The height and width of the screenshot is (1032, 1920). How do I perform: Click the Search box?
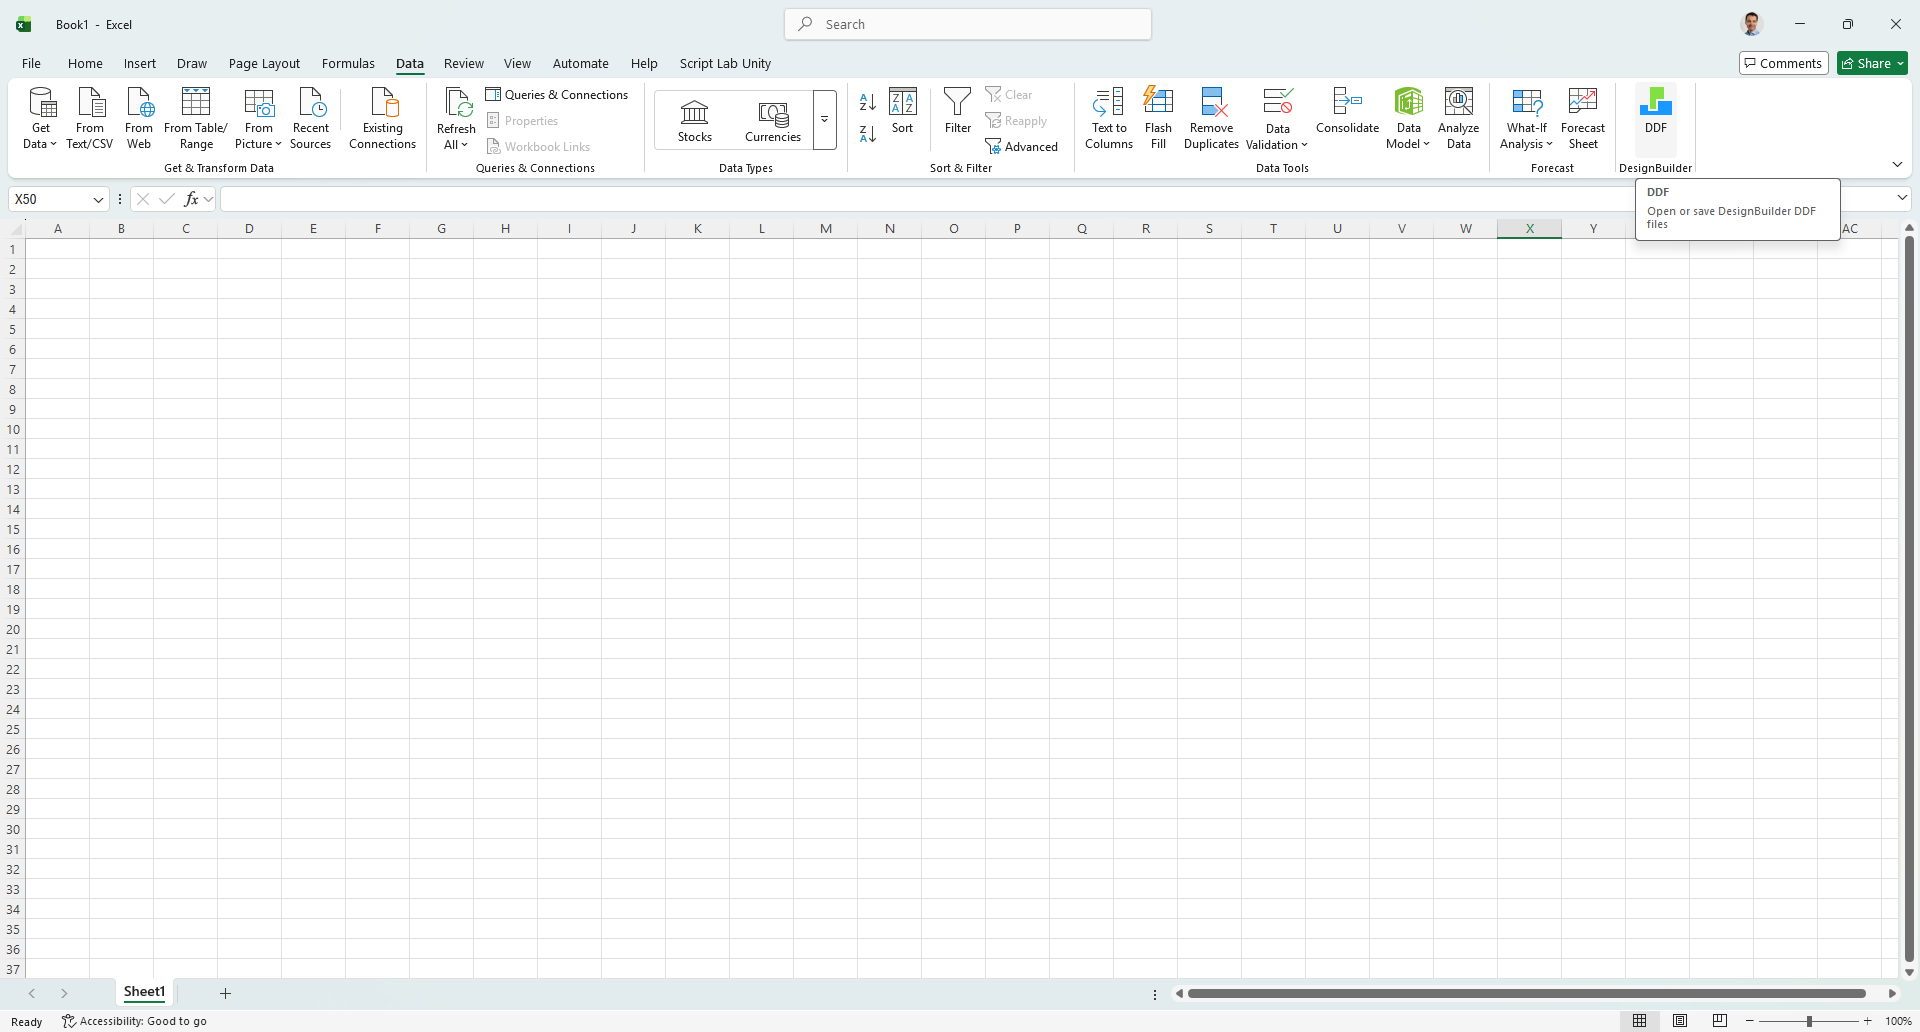point(968,24)
